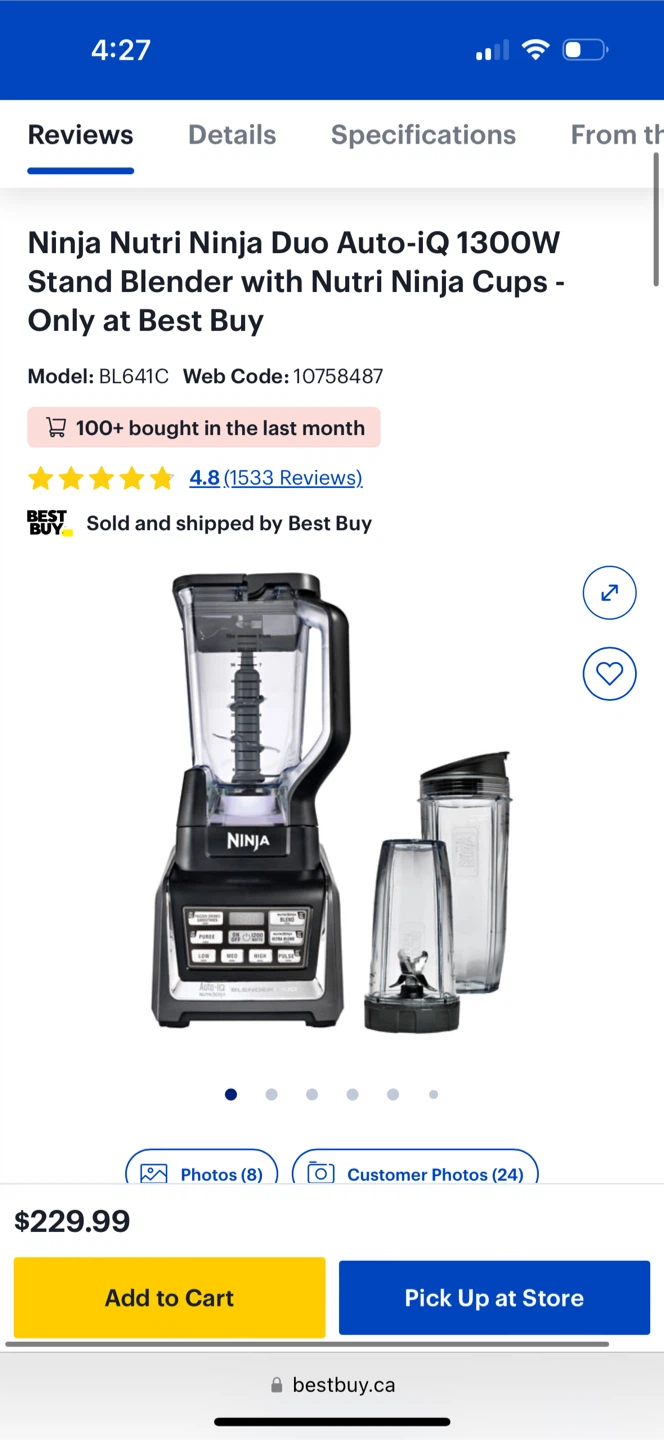Tap the lock icon next to bestbuy.ca
Image resolution: width=664 pixels, height=1440 pixels.
click(277, 1385)
